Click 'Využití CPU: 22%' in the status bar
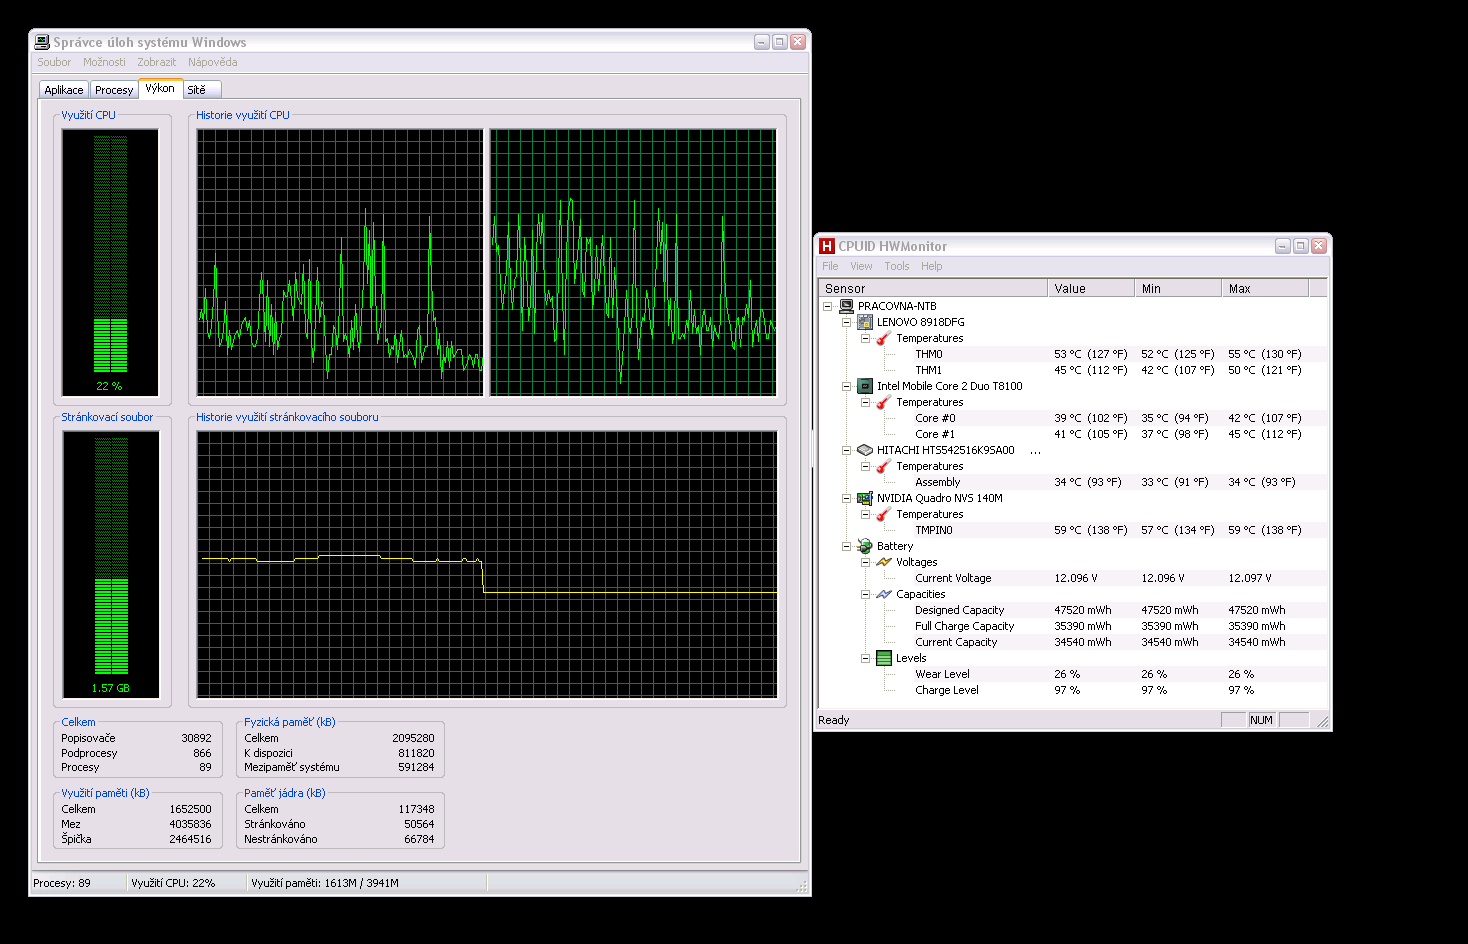 173,883
